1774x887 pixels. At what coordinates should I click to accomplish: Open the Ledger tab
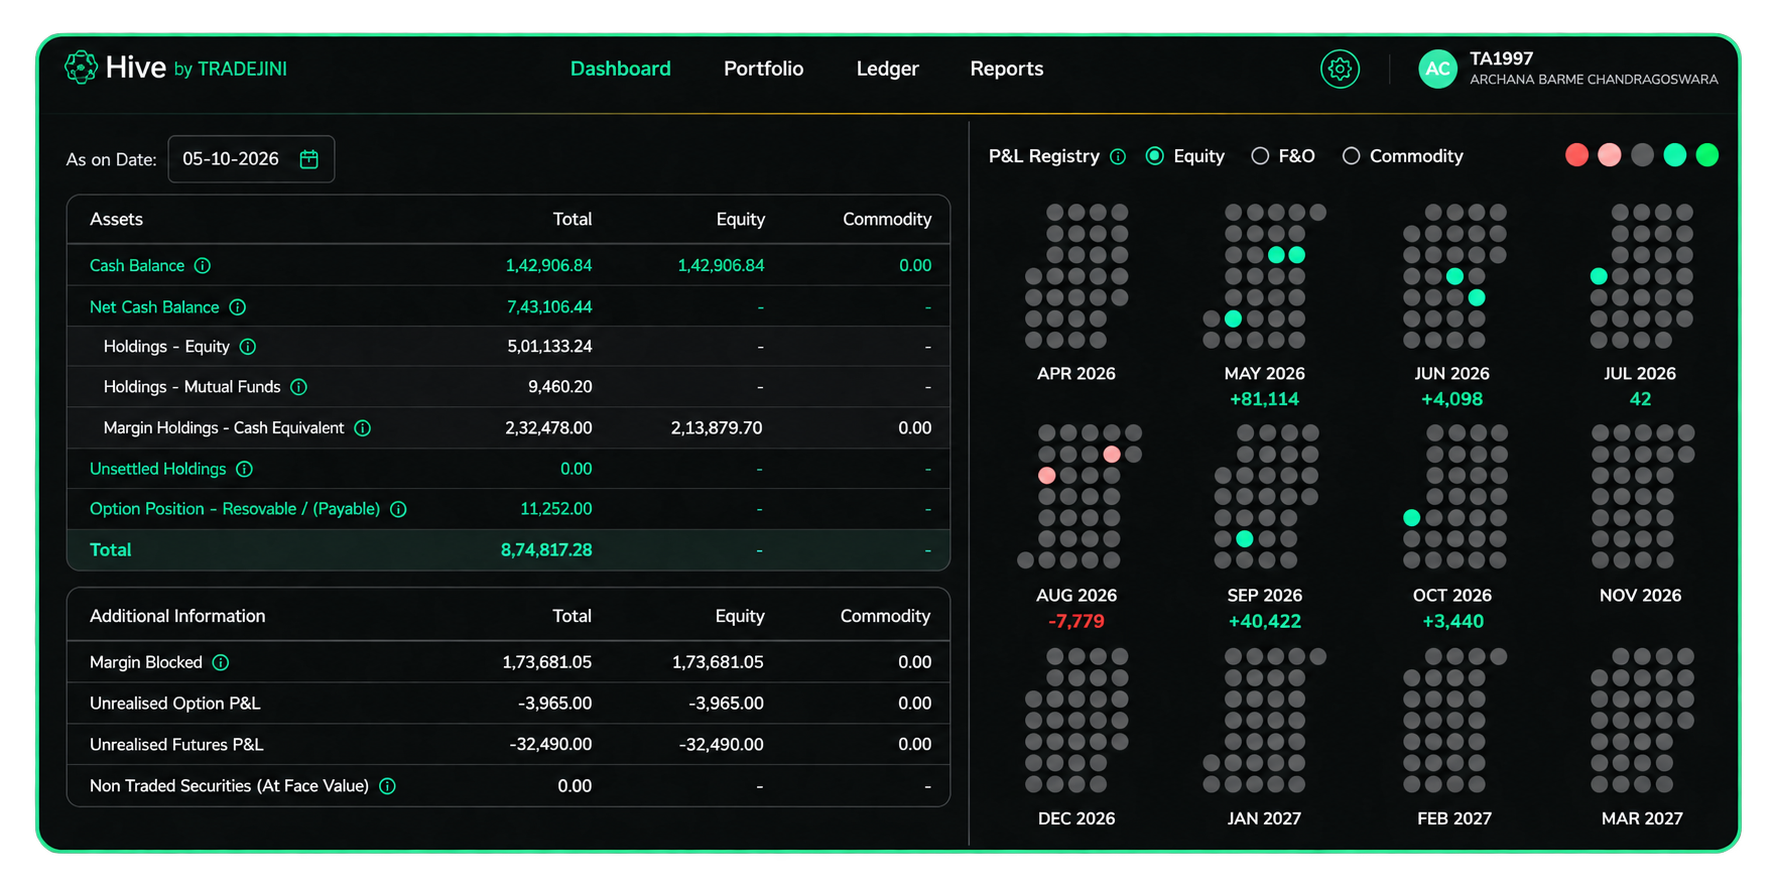click(x=887, y=69)
